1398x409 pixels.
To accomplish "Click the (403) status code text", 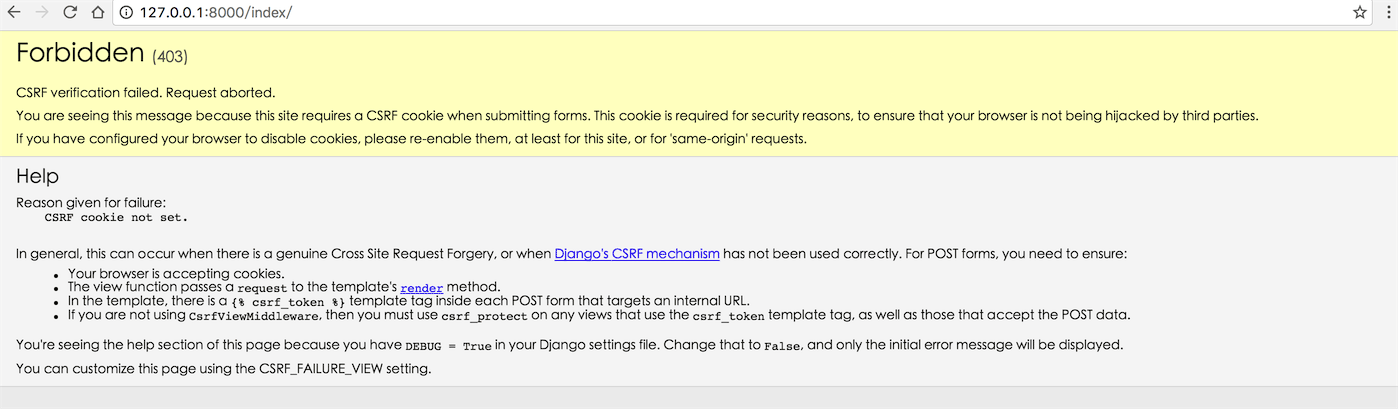I will click(170, 56).
